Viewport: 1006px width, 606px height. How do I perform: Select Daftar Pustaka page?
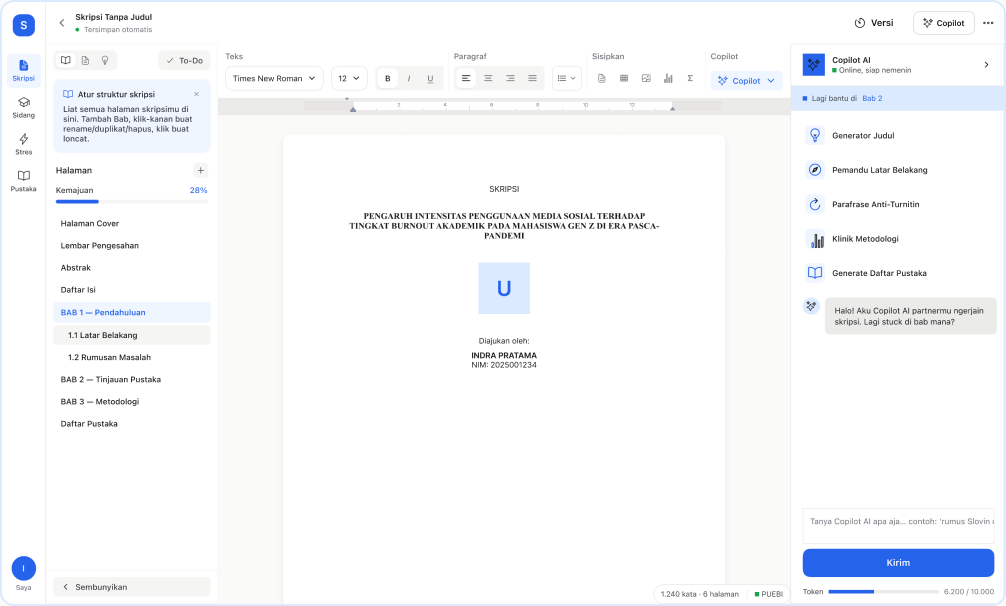pyautogui.click(x=132, y=424)
